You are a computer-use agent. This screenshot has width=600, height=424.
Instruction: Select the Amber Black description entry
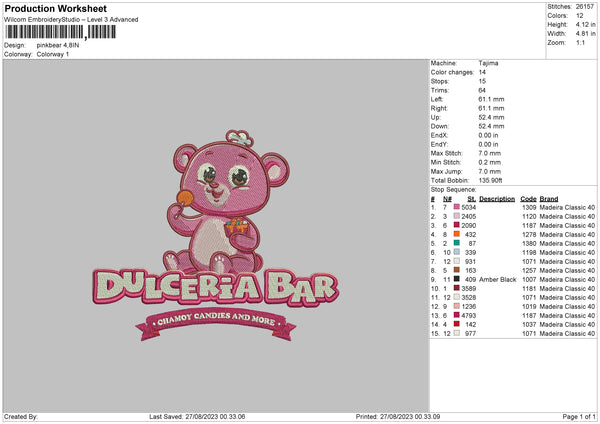pos(497,279)
